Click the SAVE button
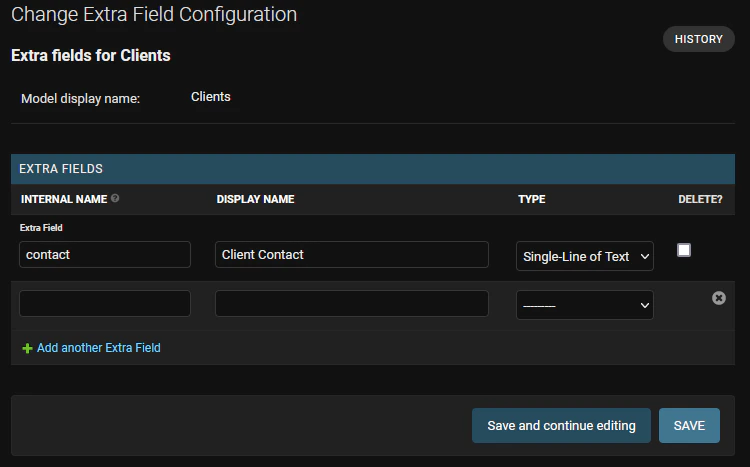Viewport: 750px width, 467px height. tap(689, 425)
